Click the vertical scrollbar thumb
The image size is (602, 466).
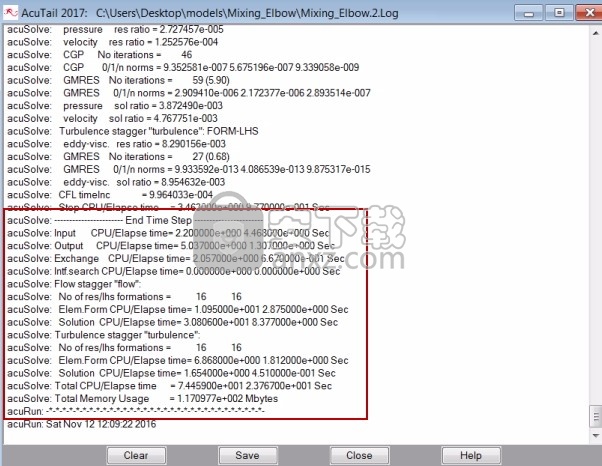pos(595,416)
